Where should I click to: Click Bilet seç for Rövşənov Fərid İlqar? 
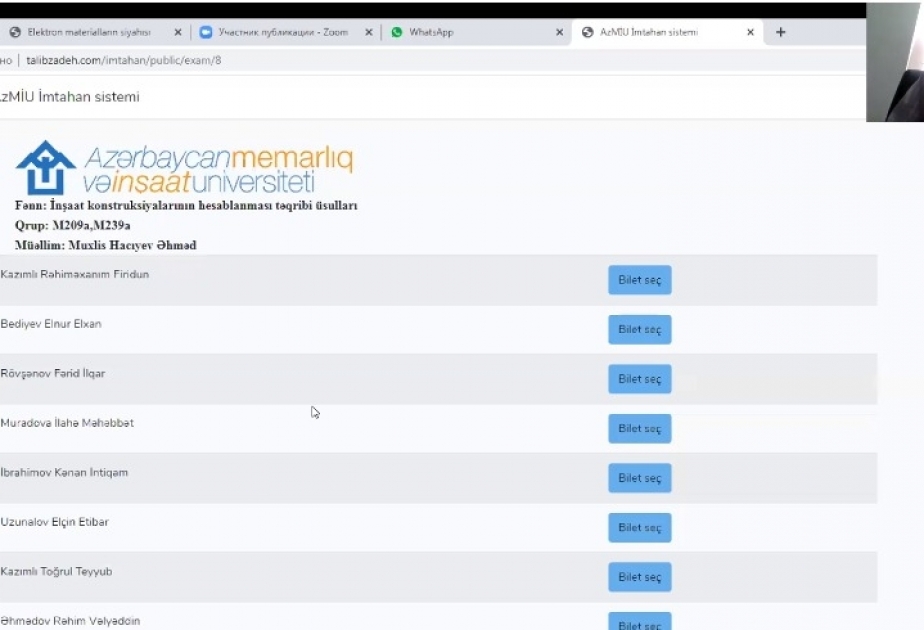[x=639, y=379]
